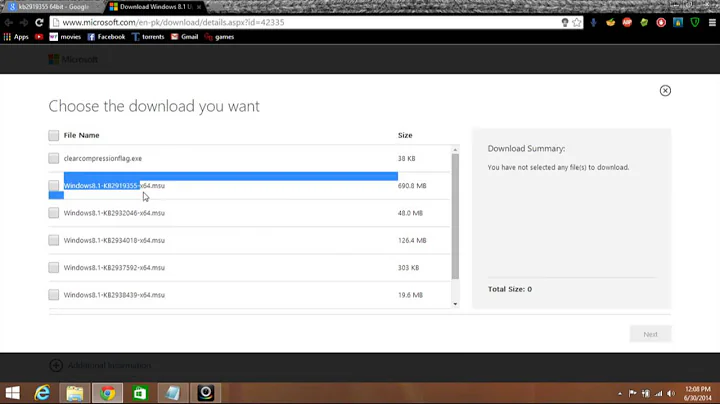Launch Internet Explorer from taskbar

pyautogui.click(x=42, y=393)
